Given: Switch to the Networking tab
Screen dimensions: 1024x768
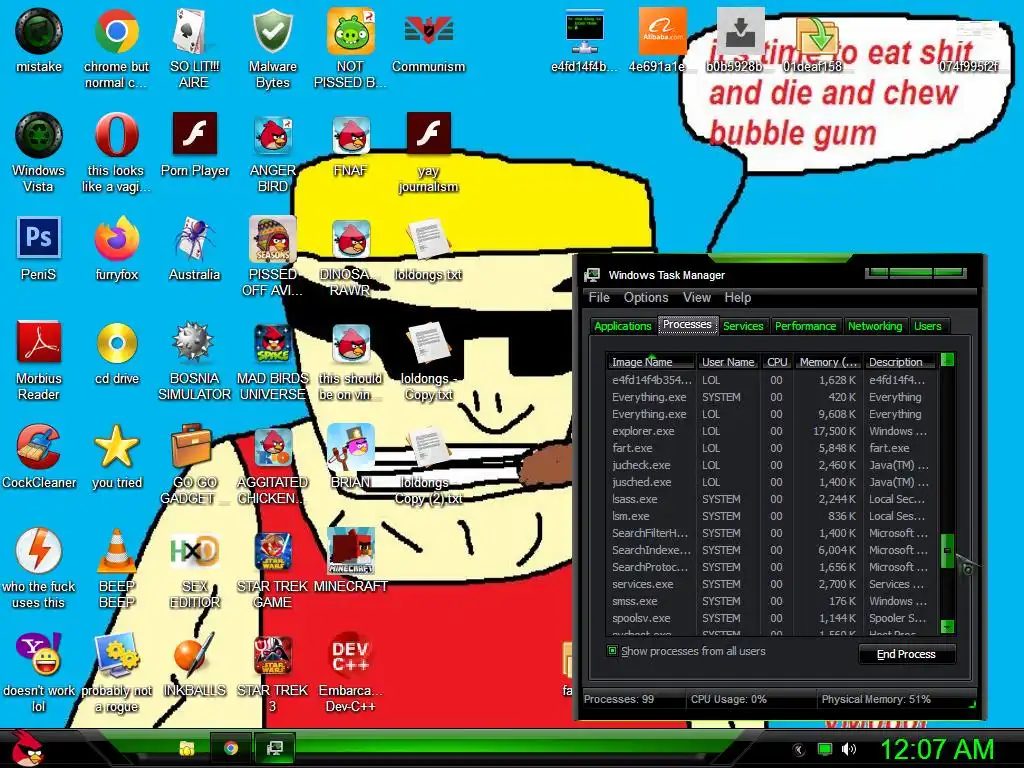Looking at the screenshot, I should (x=875, y=326).
